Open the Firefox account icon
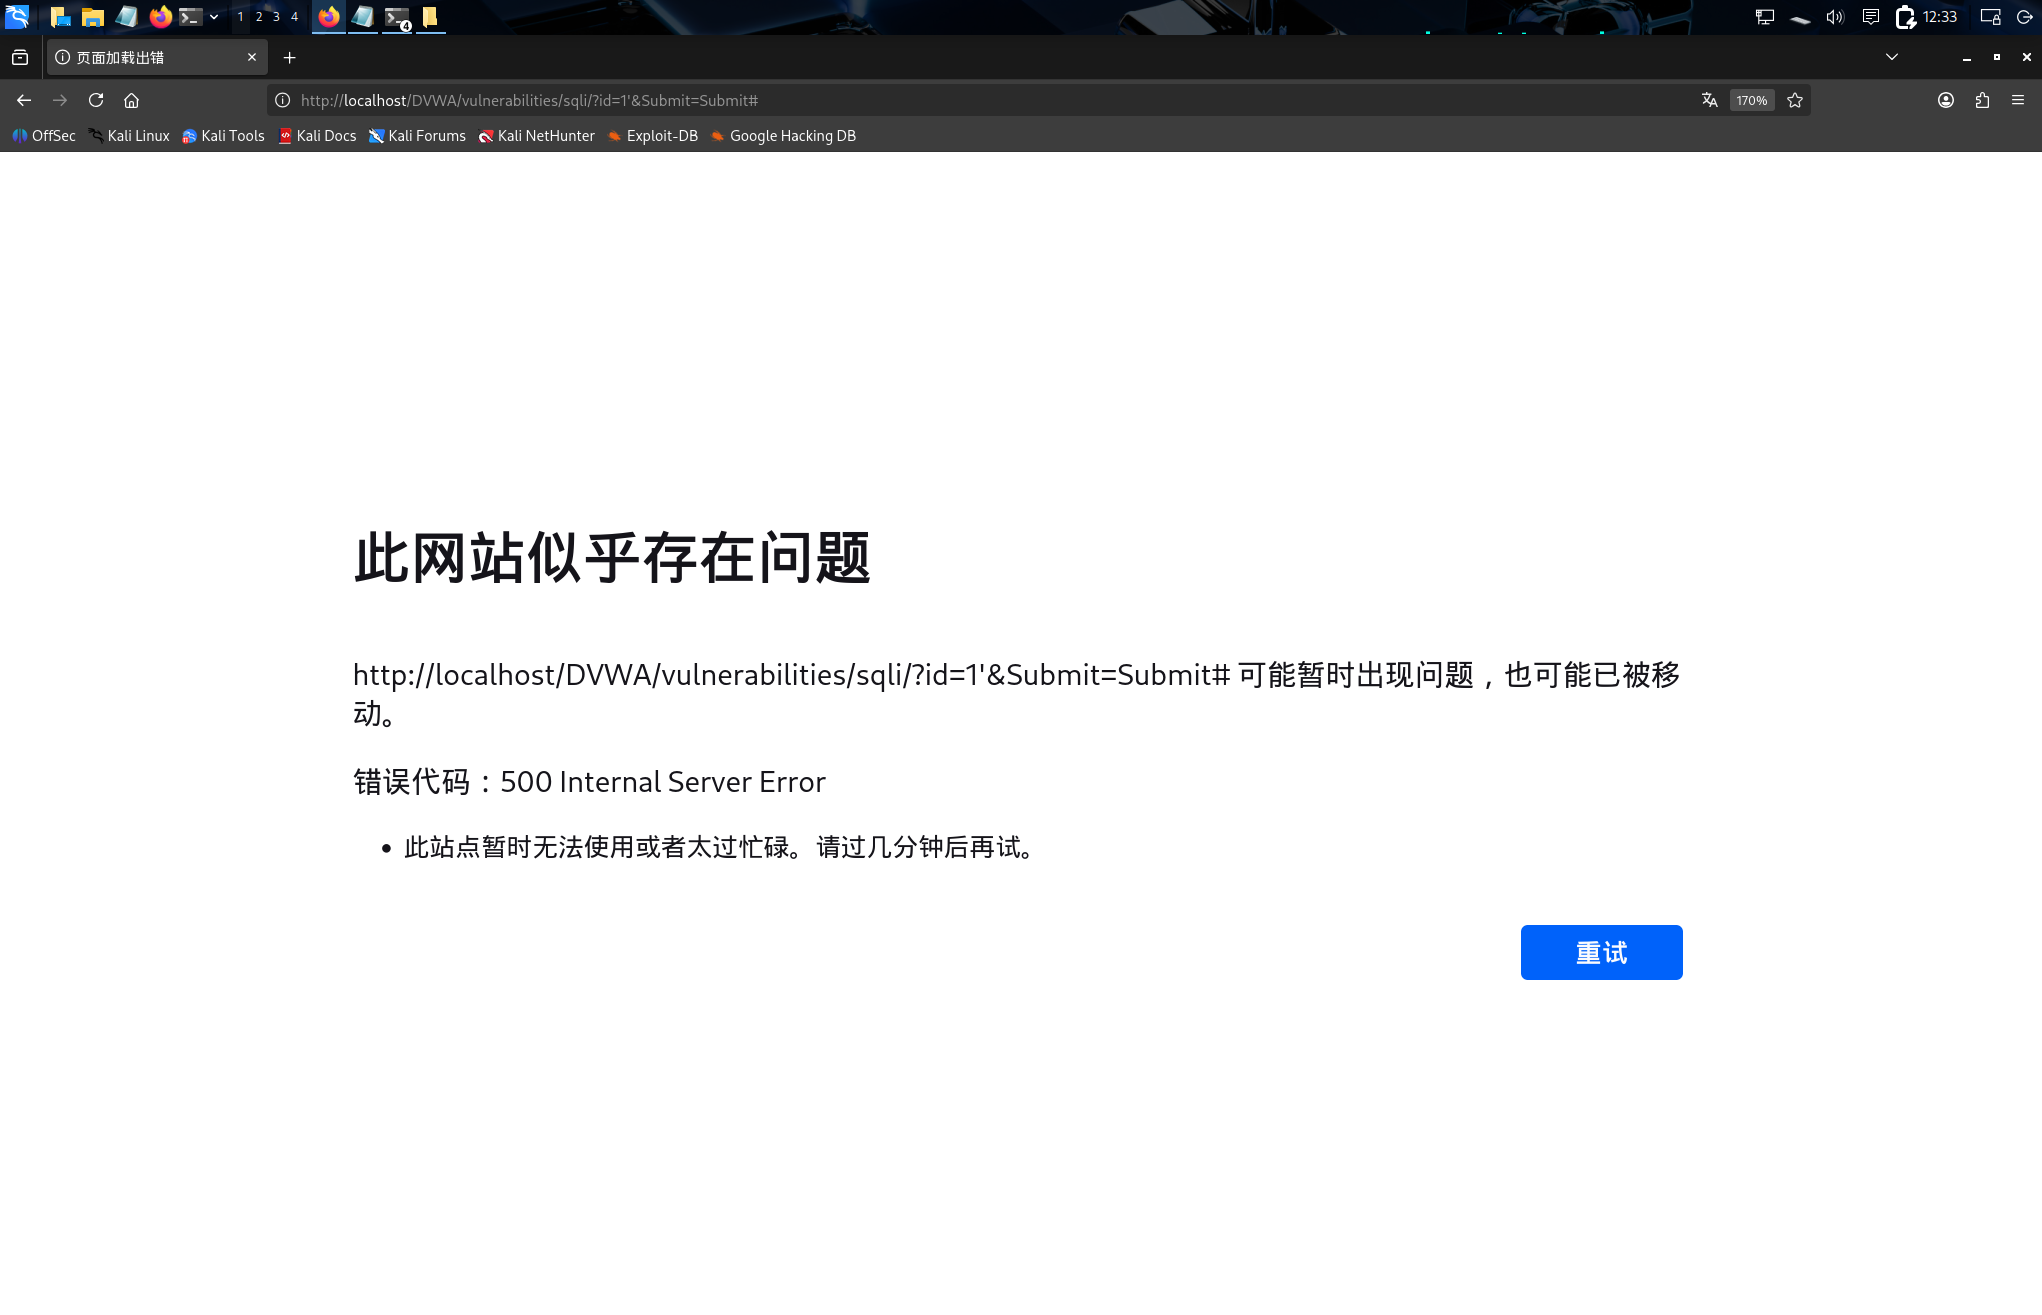The height and width of the screenshot is (1315, 2042). 1946,100
